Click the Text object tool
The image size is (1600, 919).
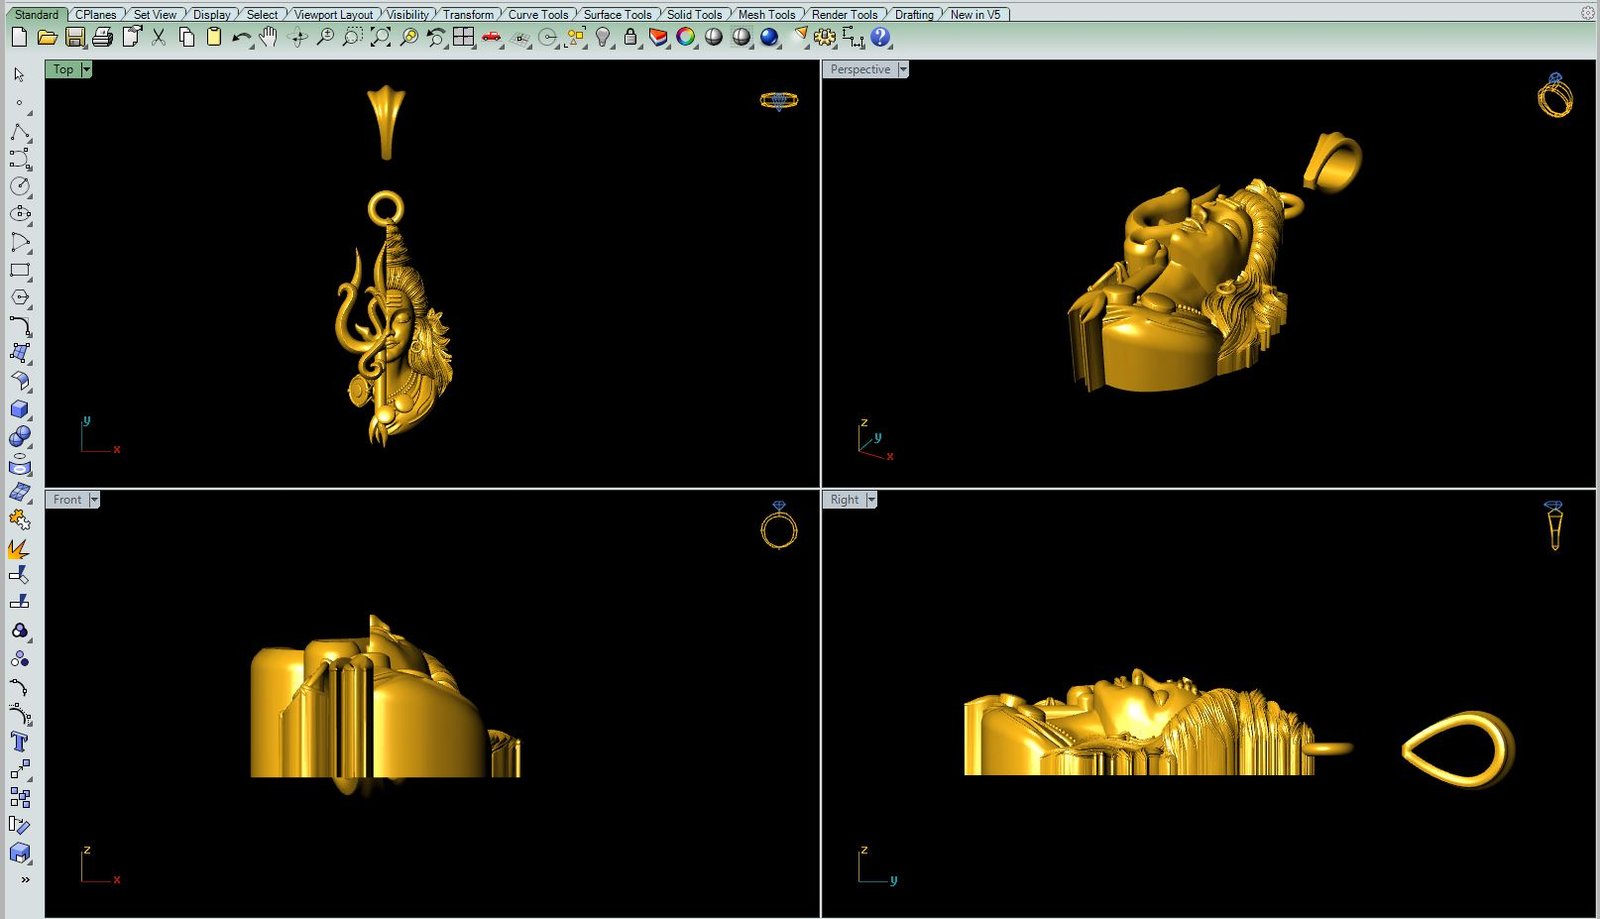click(x=19, y=742)
